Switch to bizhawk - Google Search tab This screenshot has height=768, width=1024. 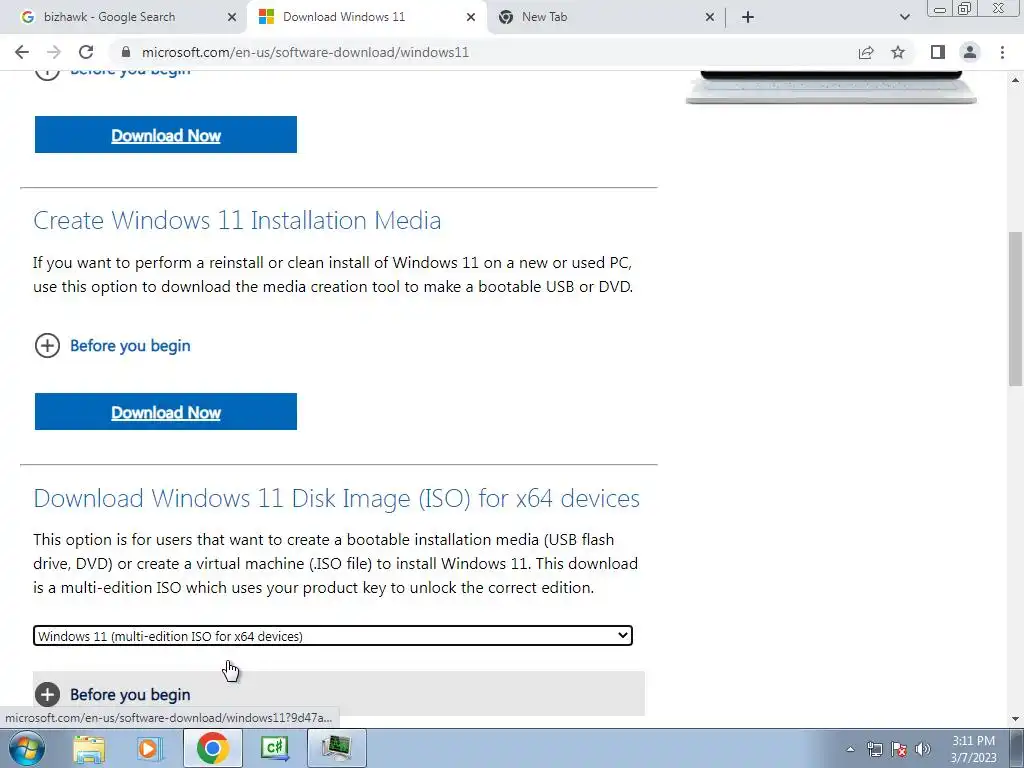[123, 18]
